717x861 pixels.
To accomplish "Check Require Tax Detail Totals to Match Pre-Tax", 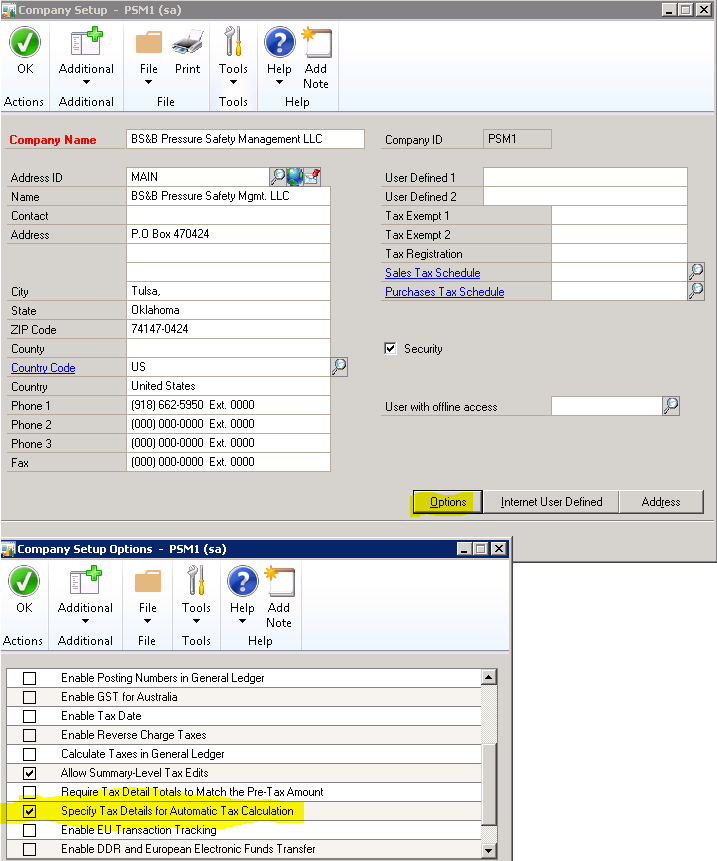I will pyautogui.click(x=30, y=792).
